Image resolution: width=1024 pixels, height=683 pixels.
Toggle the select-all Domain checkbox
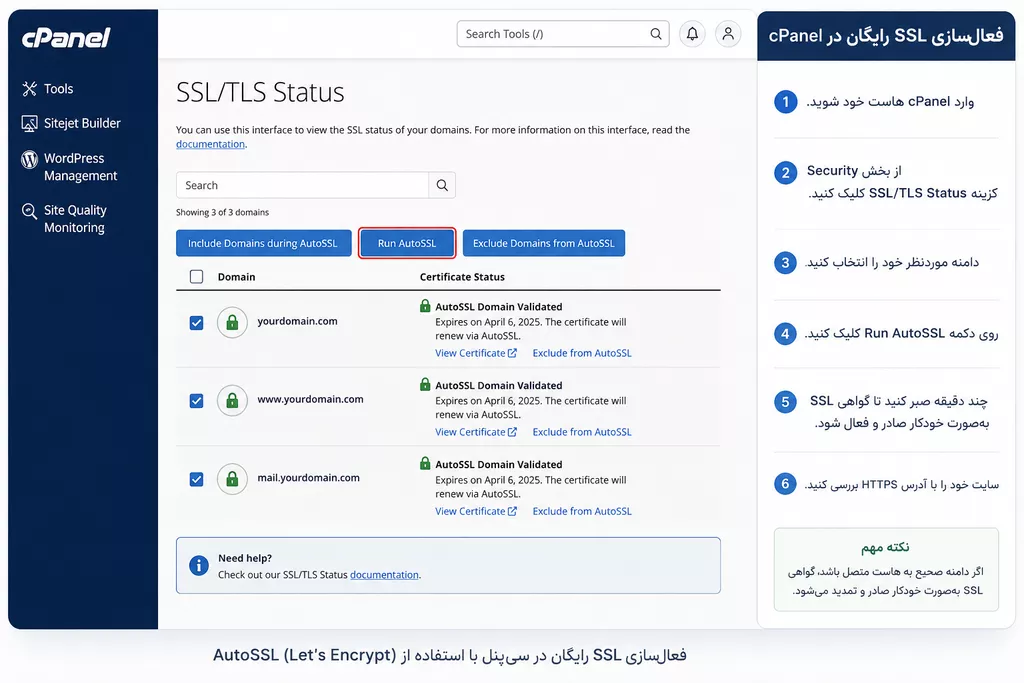(x=196, y=277)
